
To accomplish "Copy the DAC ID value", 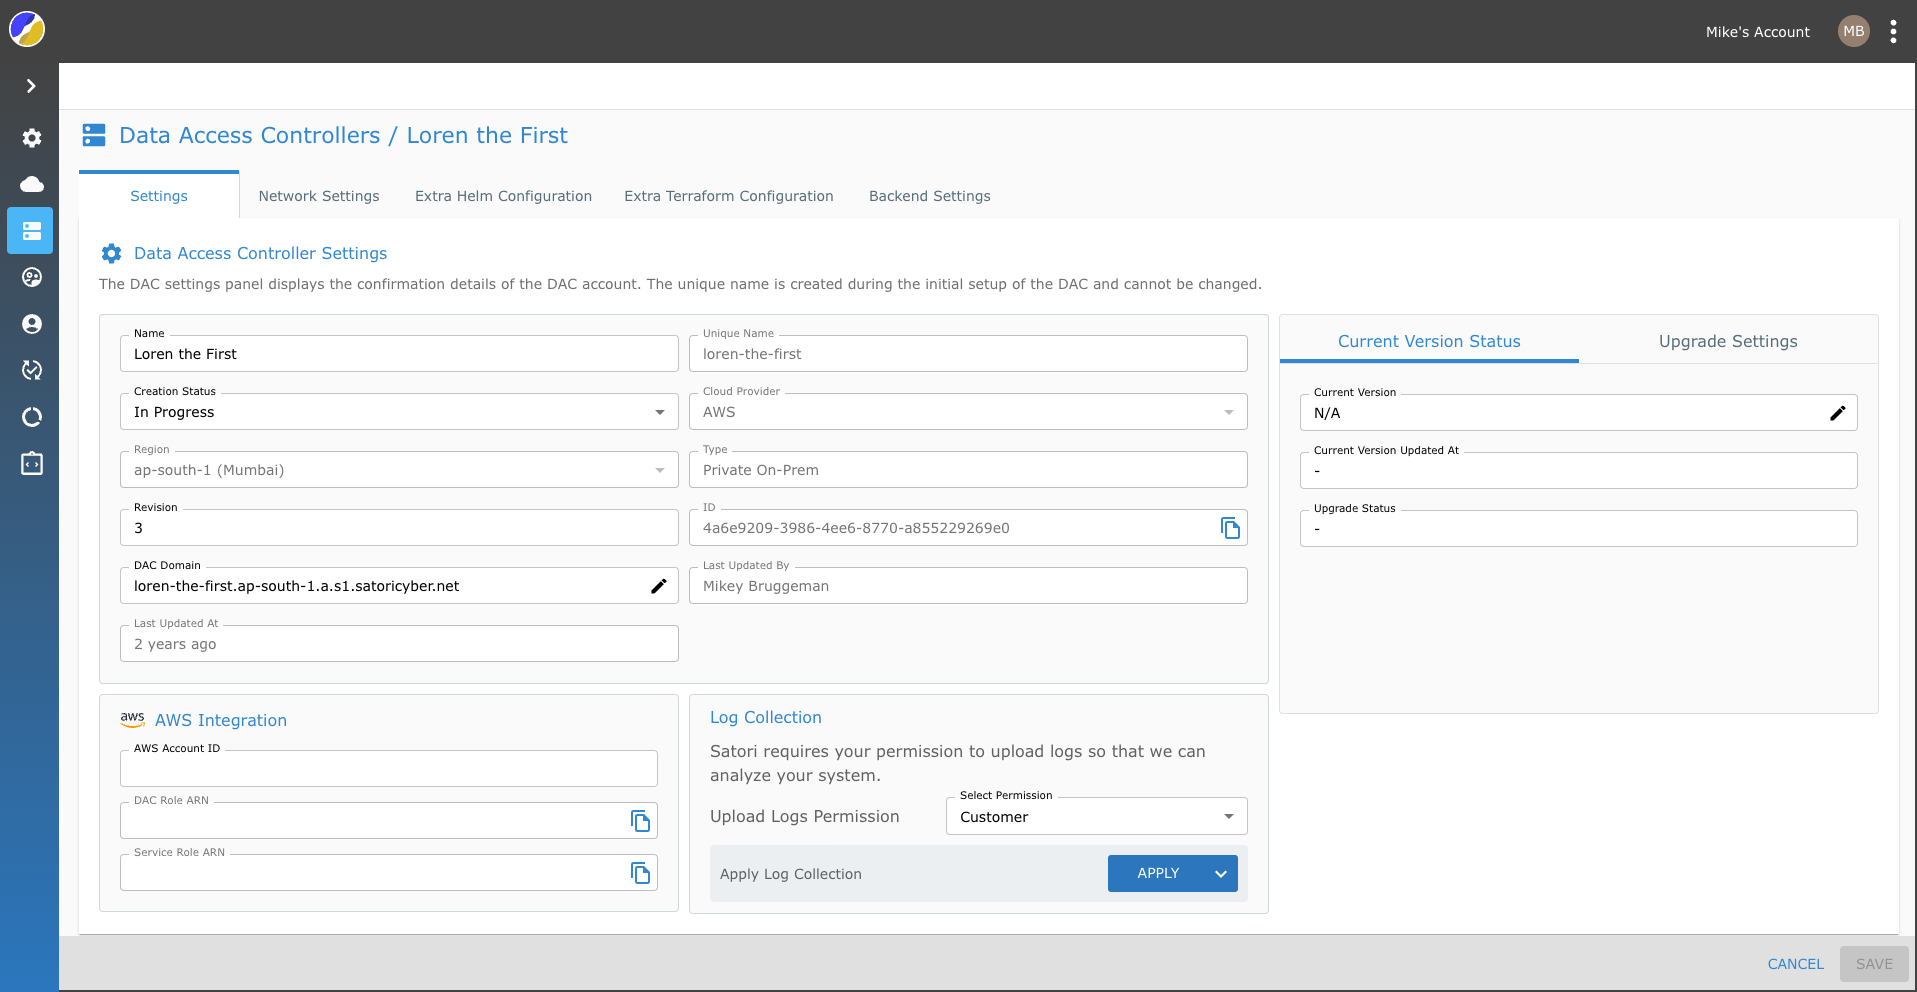I will pos(1230,528).
